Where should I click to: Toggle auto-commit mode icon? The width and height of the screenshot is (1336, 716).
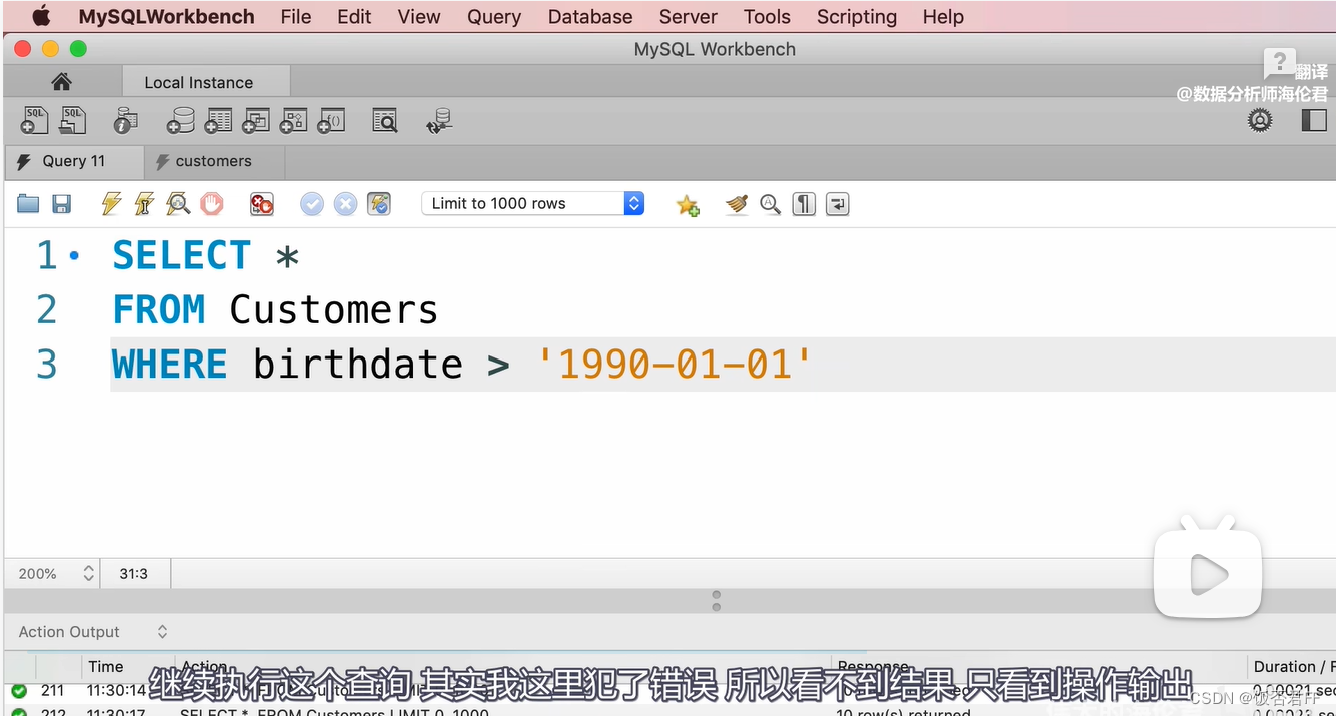click(379, 204)
